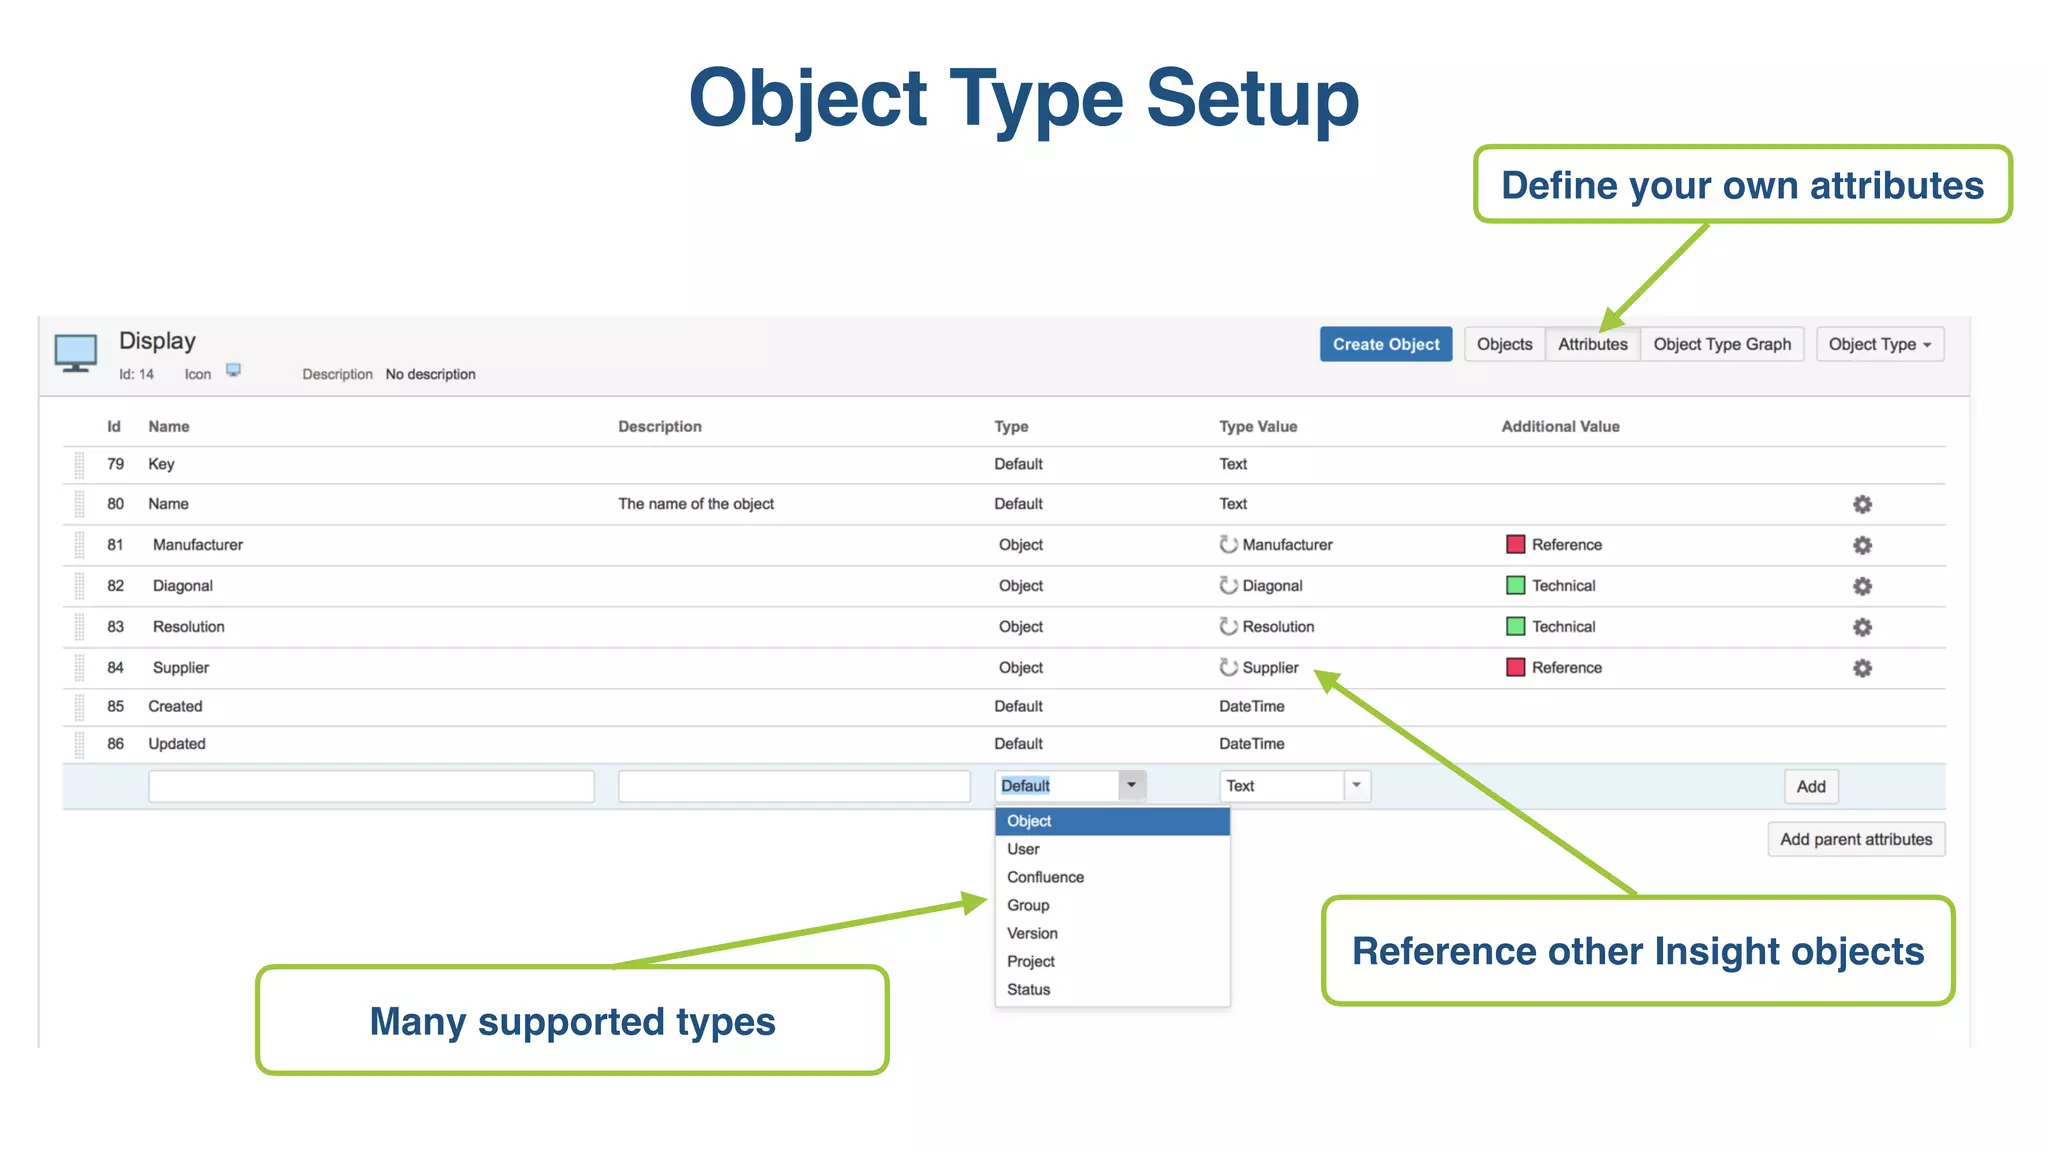Grab the drag handle of Updated row
Image resolution: width=2048 pixels, height=1152 pixels.
[79, 745]
